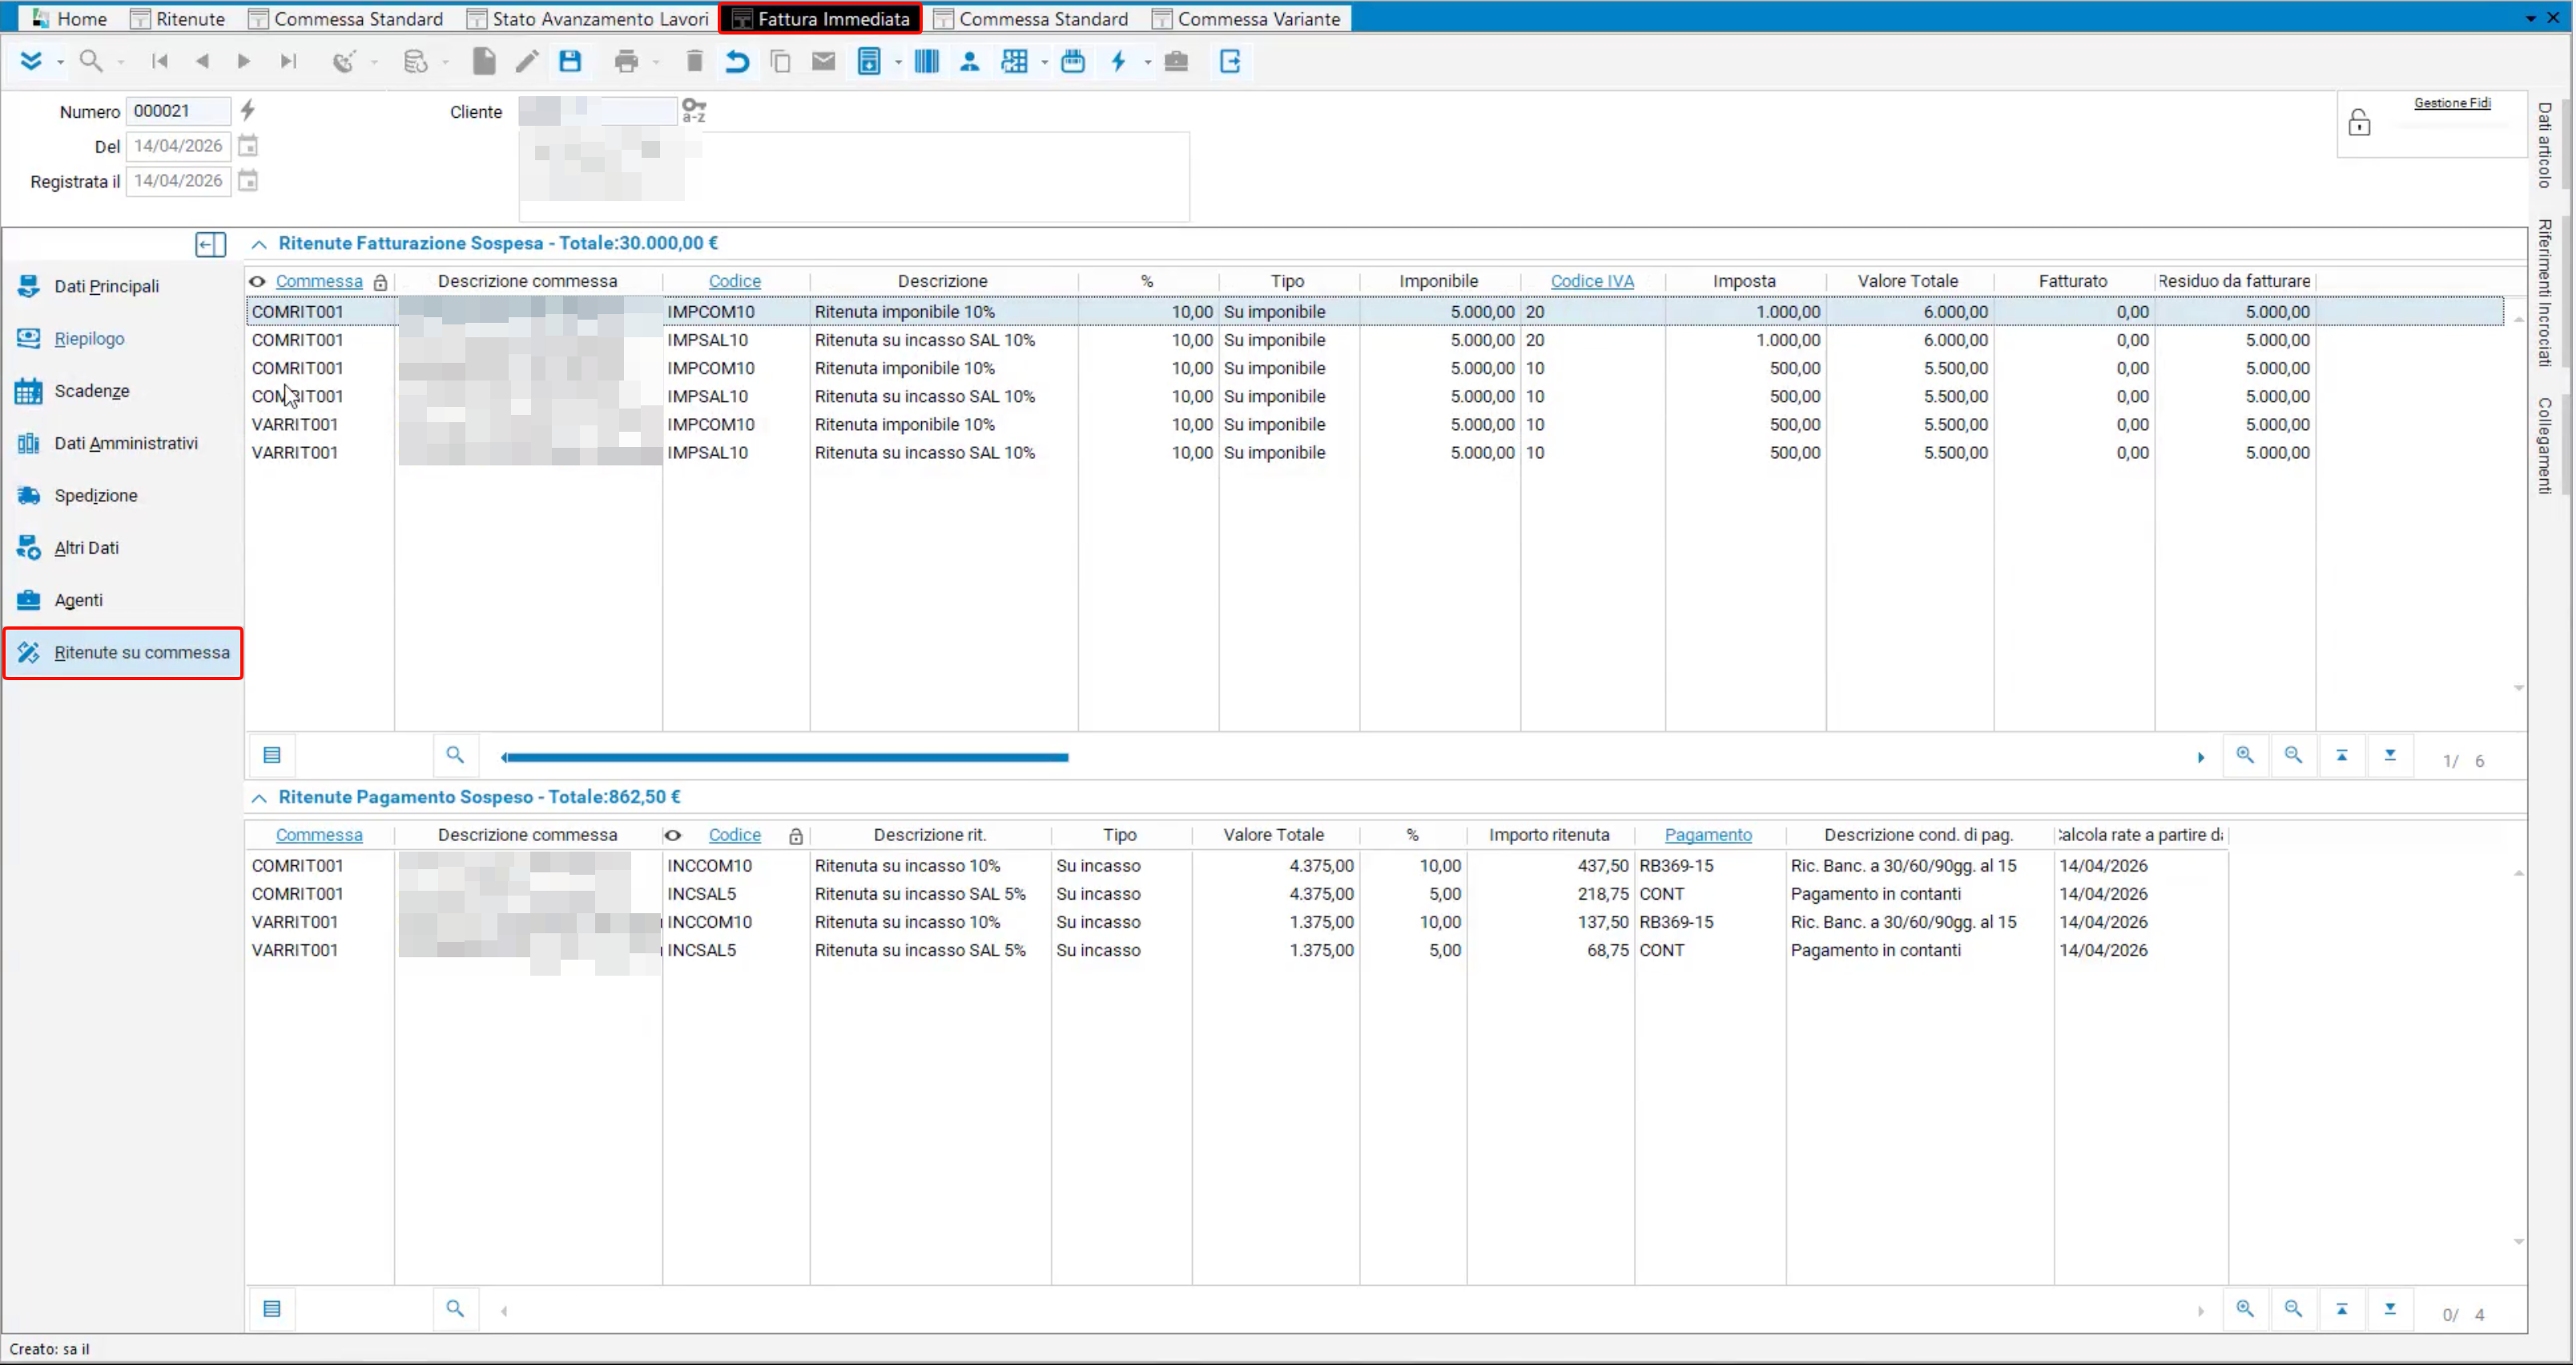This screenshot has height=1365, width=2576.
Task: Go to first record
Action: point(159,61)
